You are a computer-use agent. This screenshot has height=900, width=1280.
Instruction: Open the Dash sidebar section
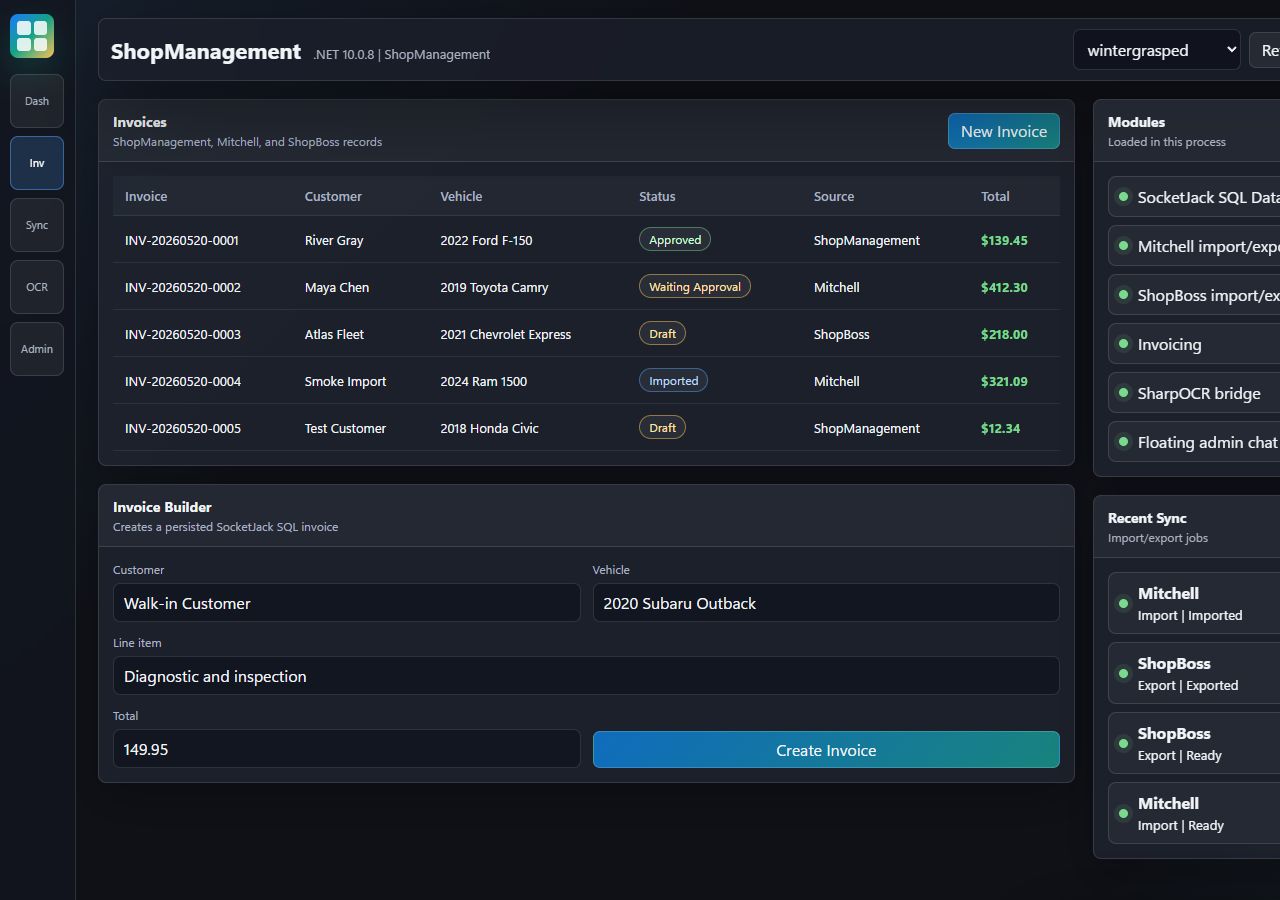[x=37, y=101]
